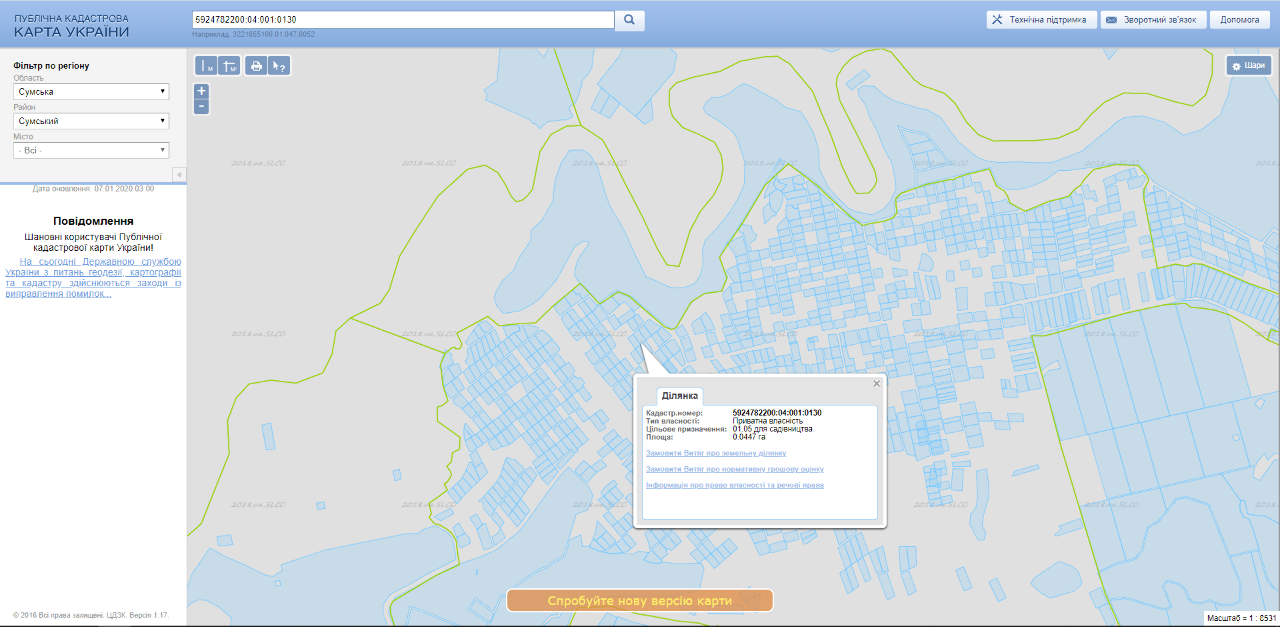Screen dimensions: 1280x627
Task: Close the parcel info popup
Action: click(x=876, y=383)
